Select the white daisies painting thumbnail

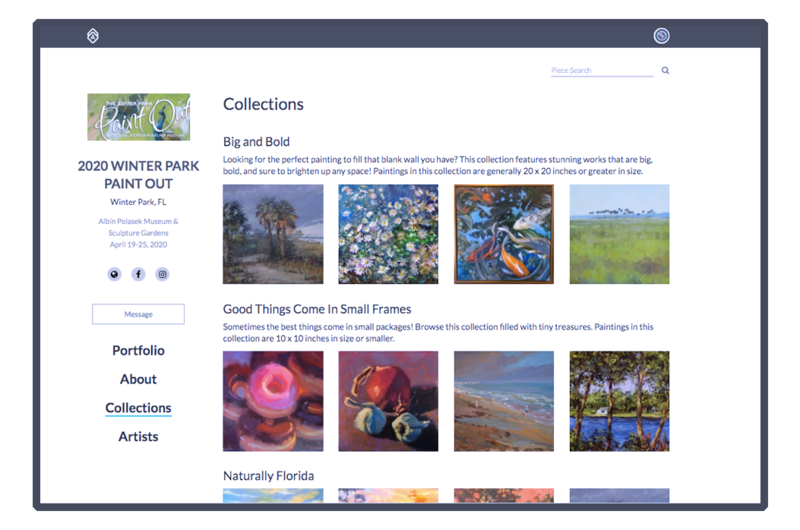click(388, 234)
